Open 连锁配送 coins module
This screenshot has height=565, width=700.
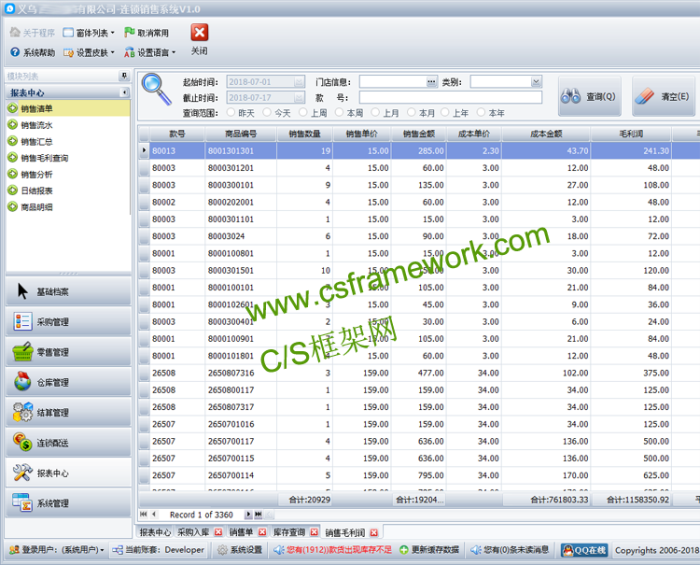click(66, 442)
